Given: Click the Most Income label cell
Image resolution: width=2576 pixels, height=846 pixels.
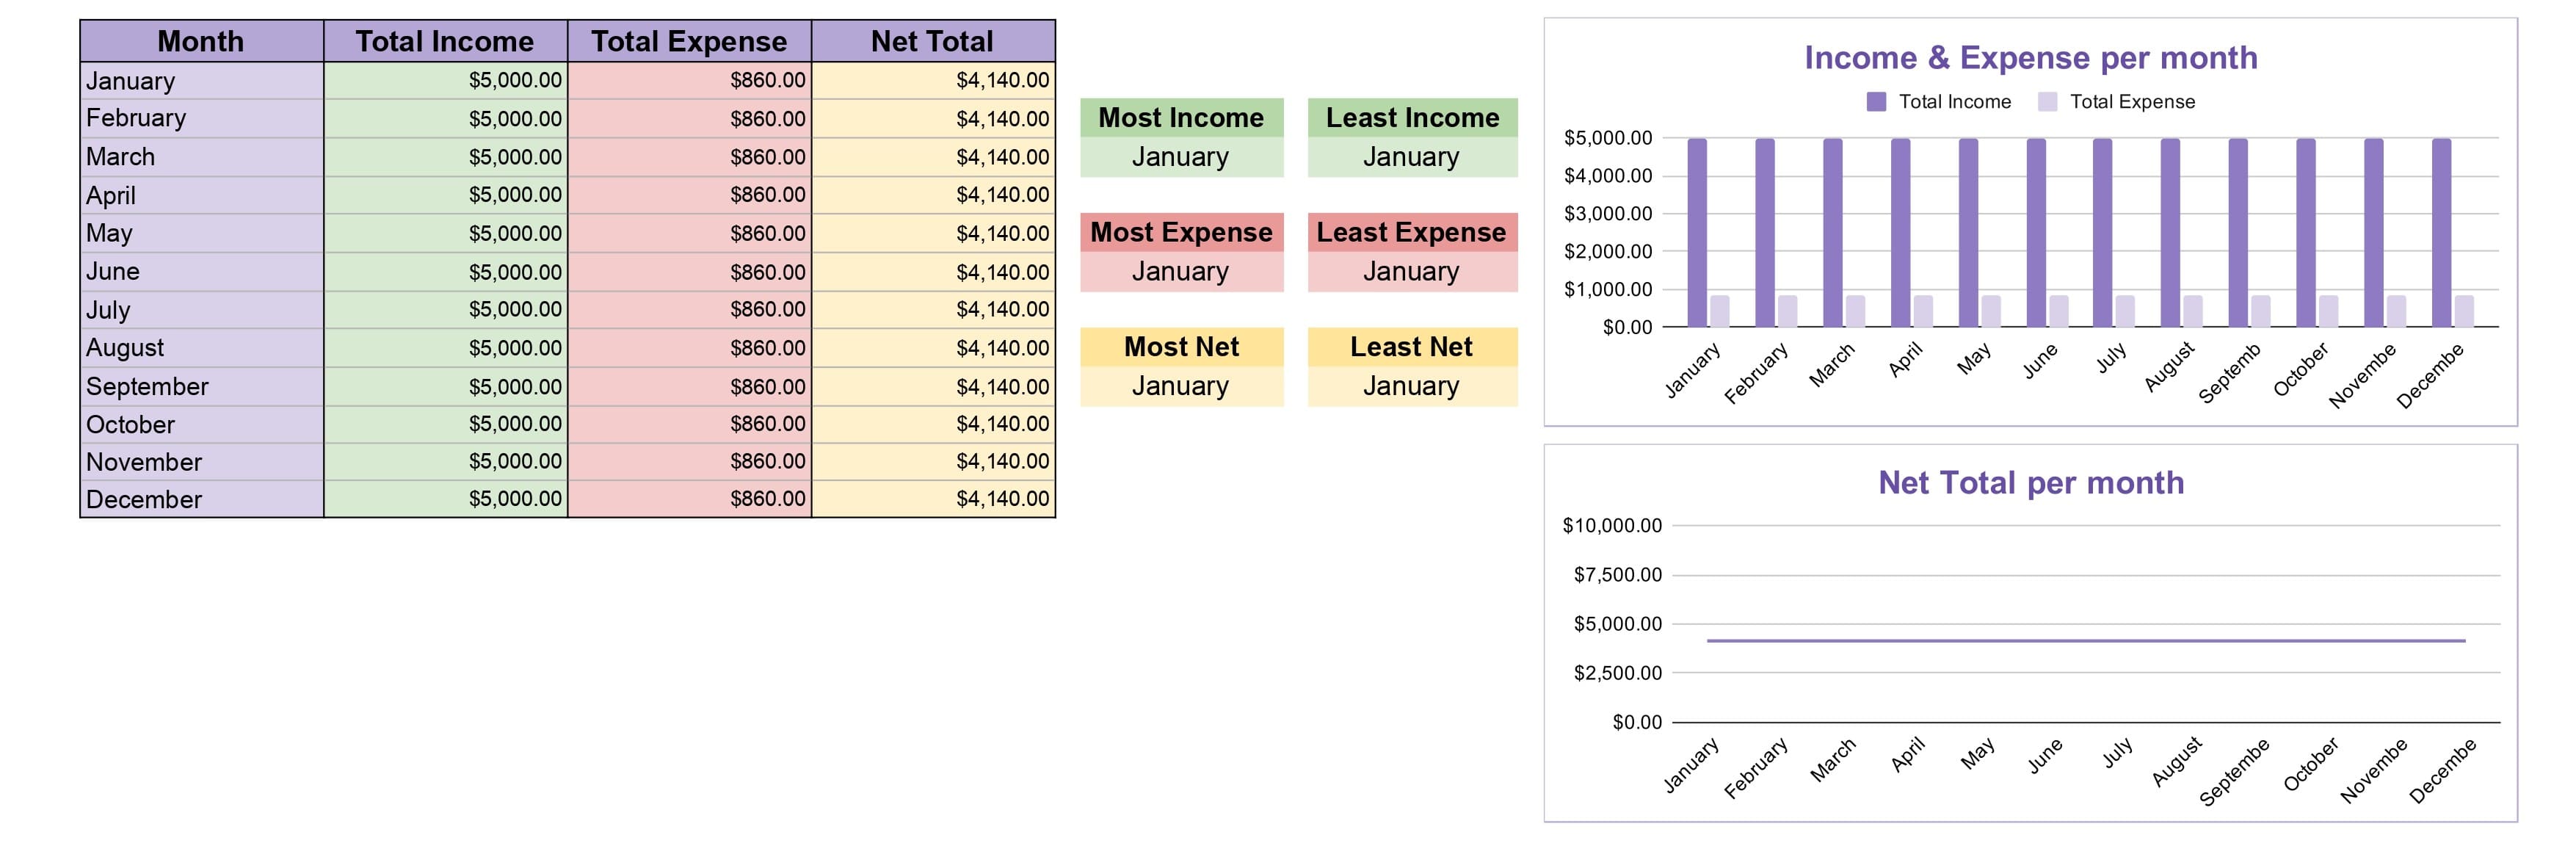Looking at the screenshot, I should [1181, 117].
